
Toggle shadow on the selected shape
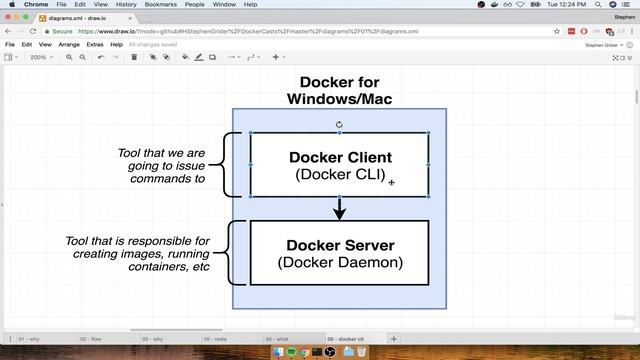(x=212, y=57)
